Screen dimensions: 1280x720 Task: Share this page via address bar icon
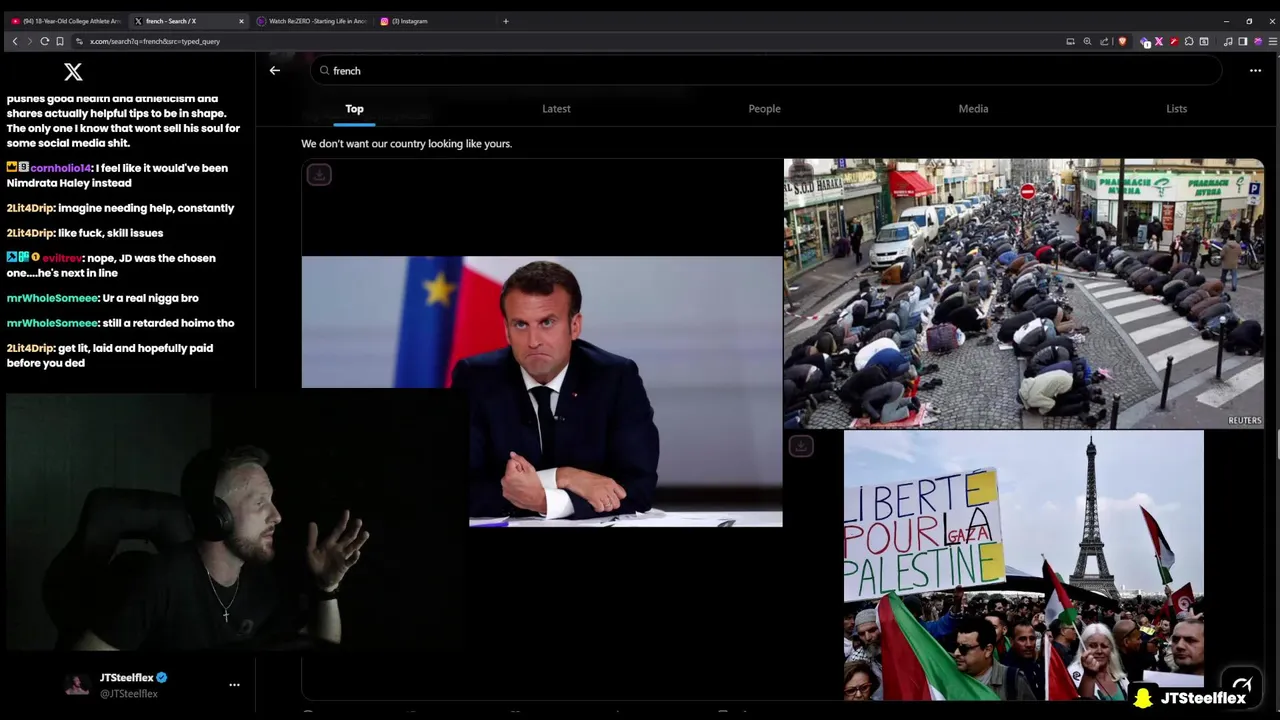click(x=1104, y=41)
